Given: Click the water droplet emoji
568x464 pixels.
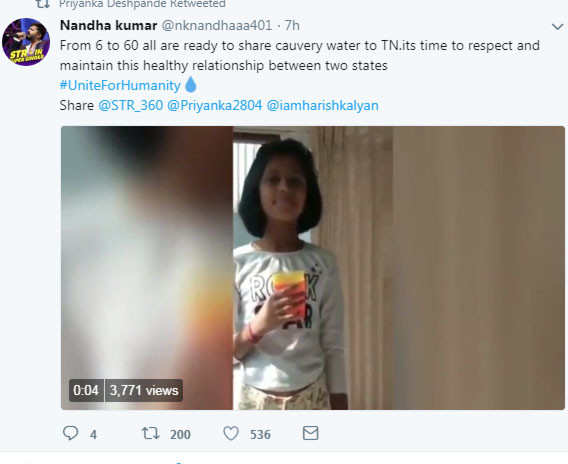Looking at the screenshot, I should 191,85.
